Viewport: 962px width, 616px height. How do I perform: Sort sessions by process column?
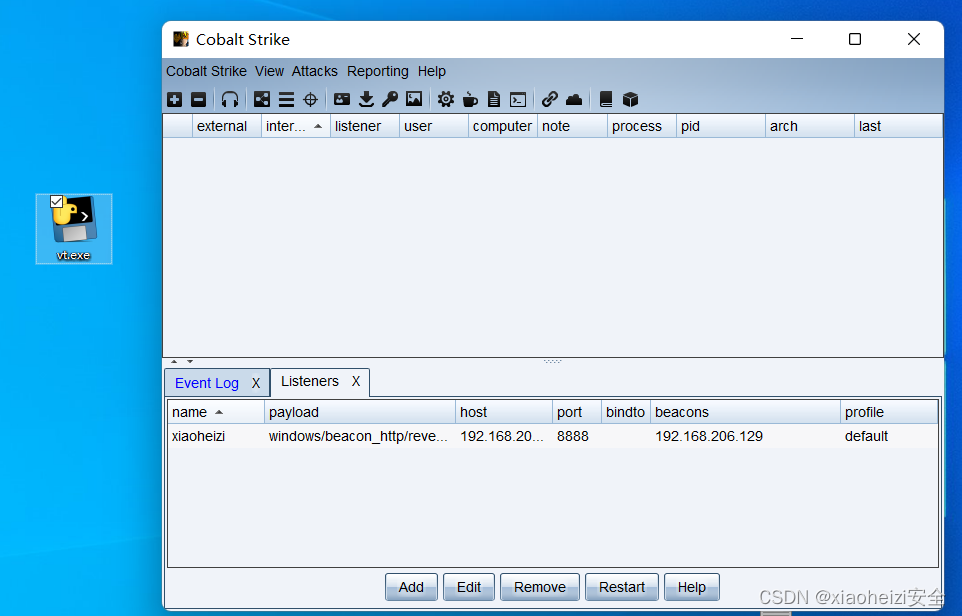tap(642, 126)
